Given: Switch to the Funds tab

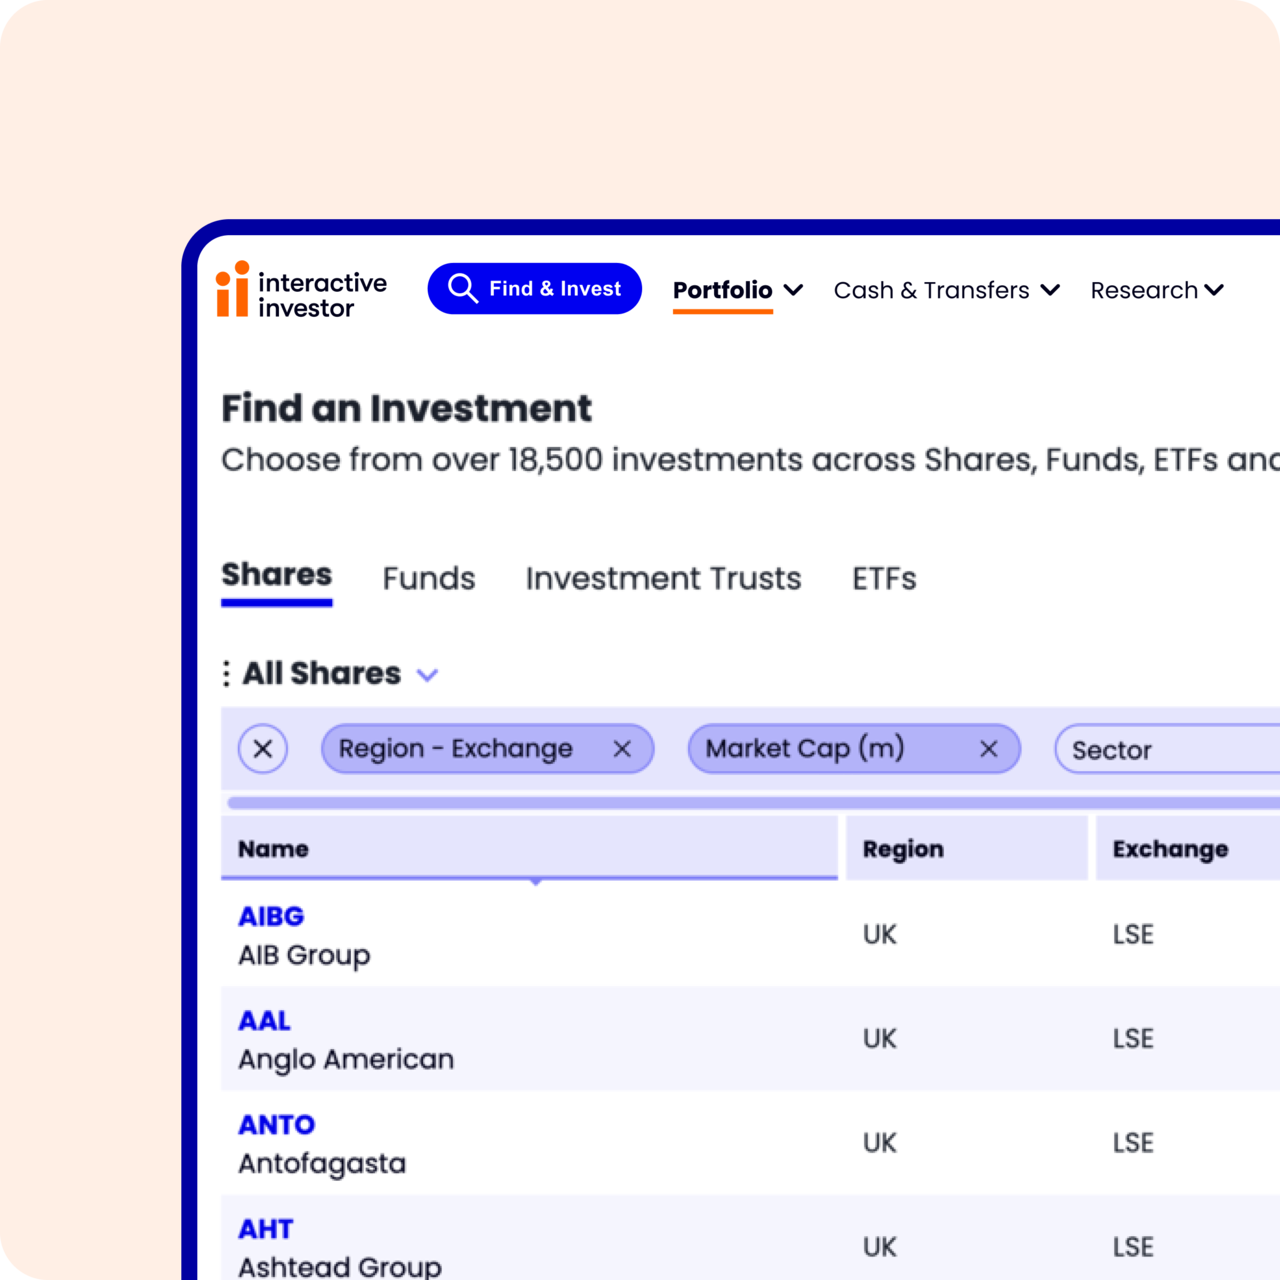Looking at the screenshot, I should (x=428, y=578).
